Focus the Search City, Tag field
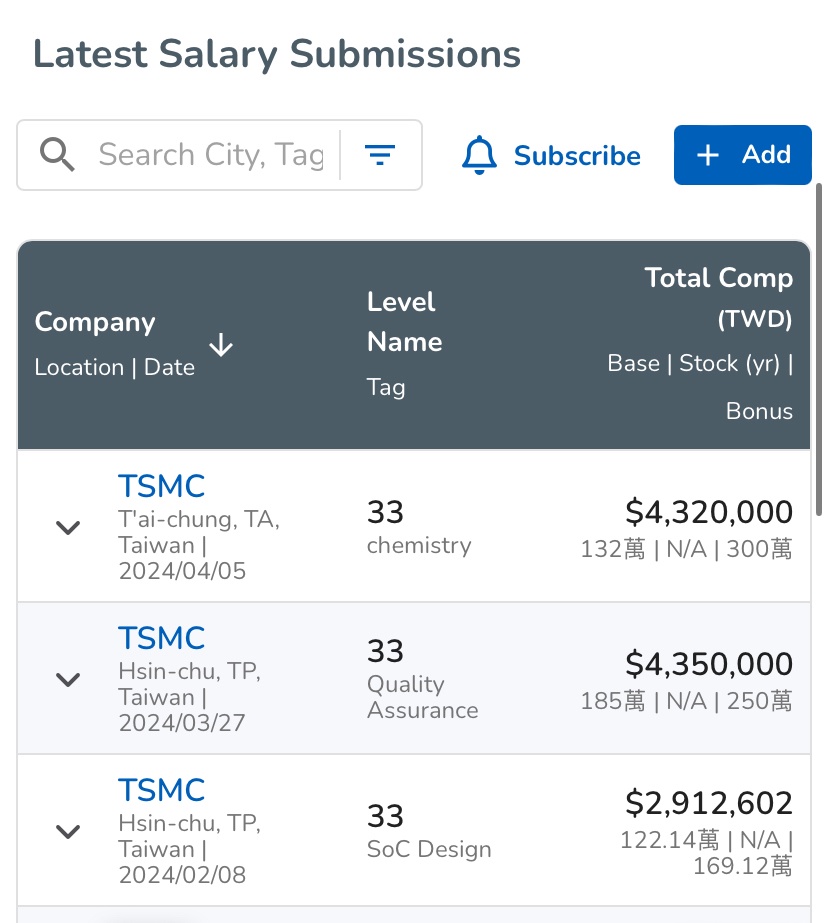 211,155
